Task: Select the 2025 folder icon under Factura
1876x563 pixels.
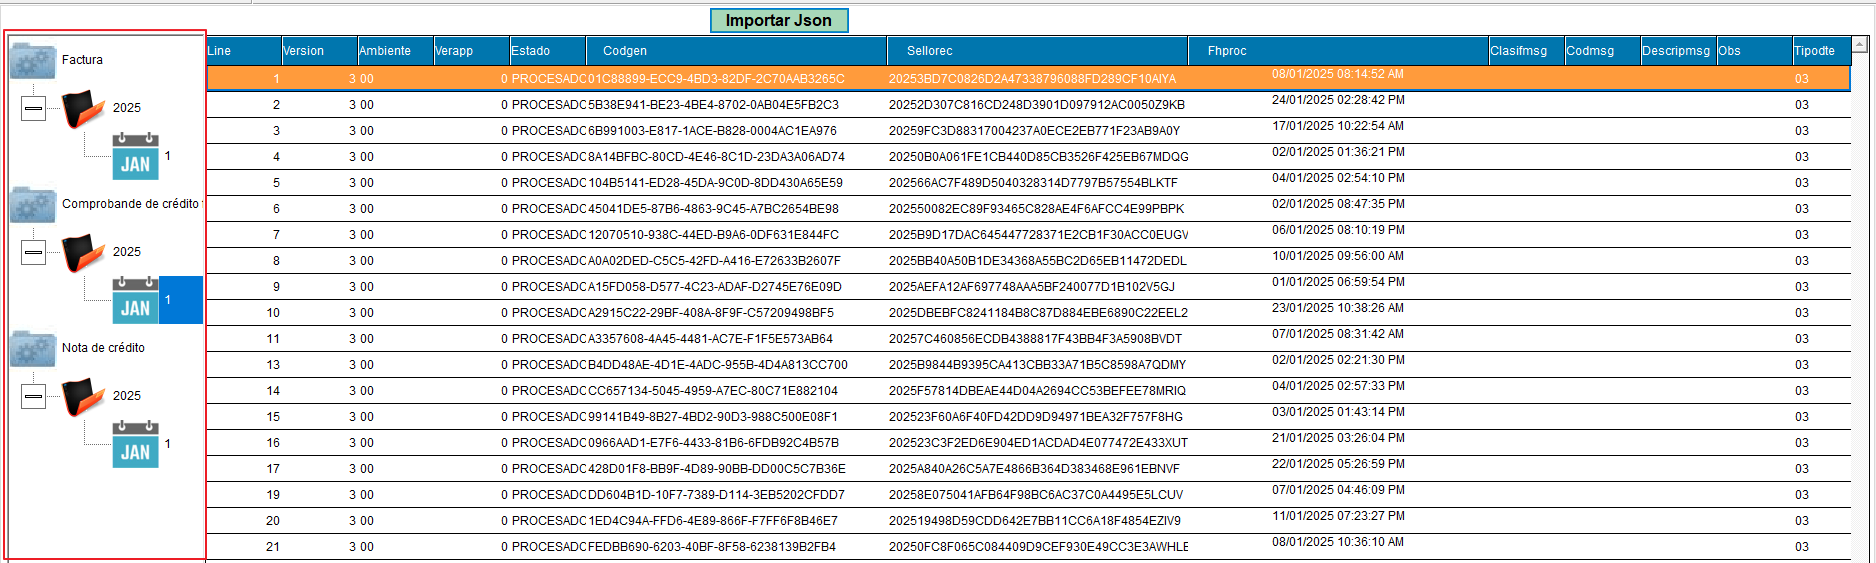Action: 84,108
